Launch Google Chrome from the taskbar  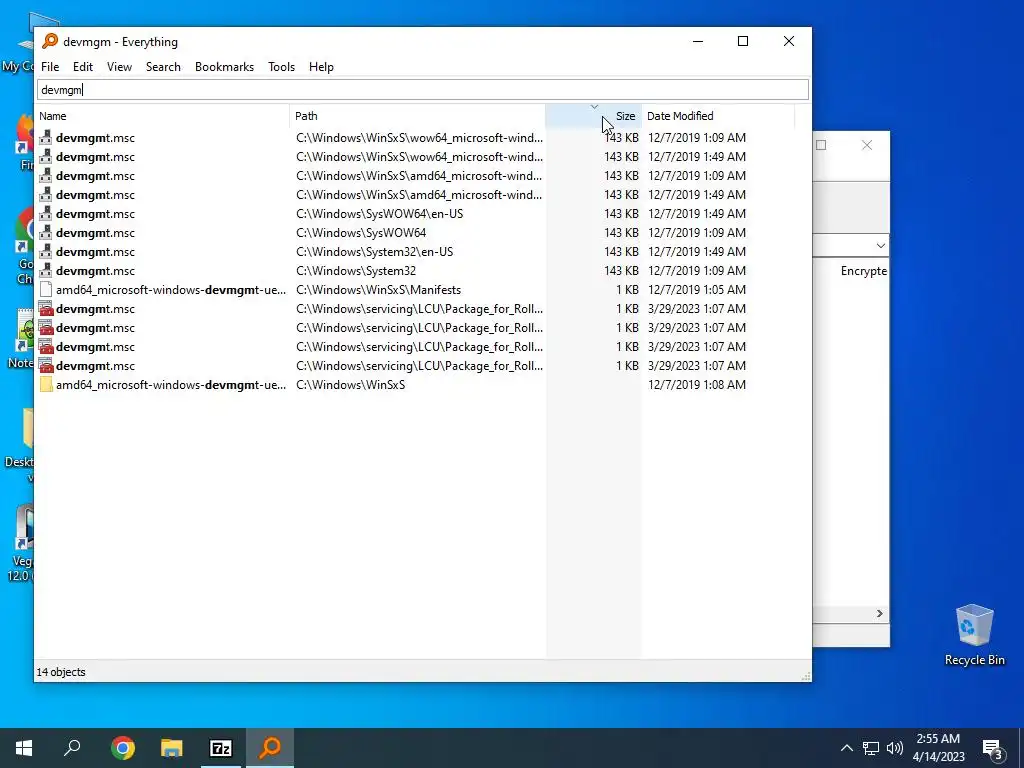[x=122, y=748]
